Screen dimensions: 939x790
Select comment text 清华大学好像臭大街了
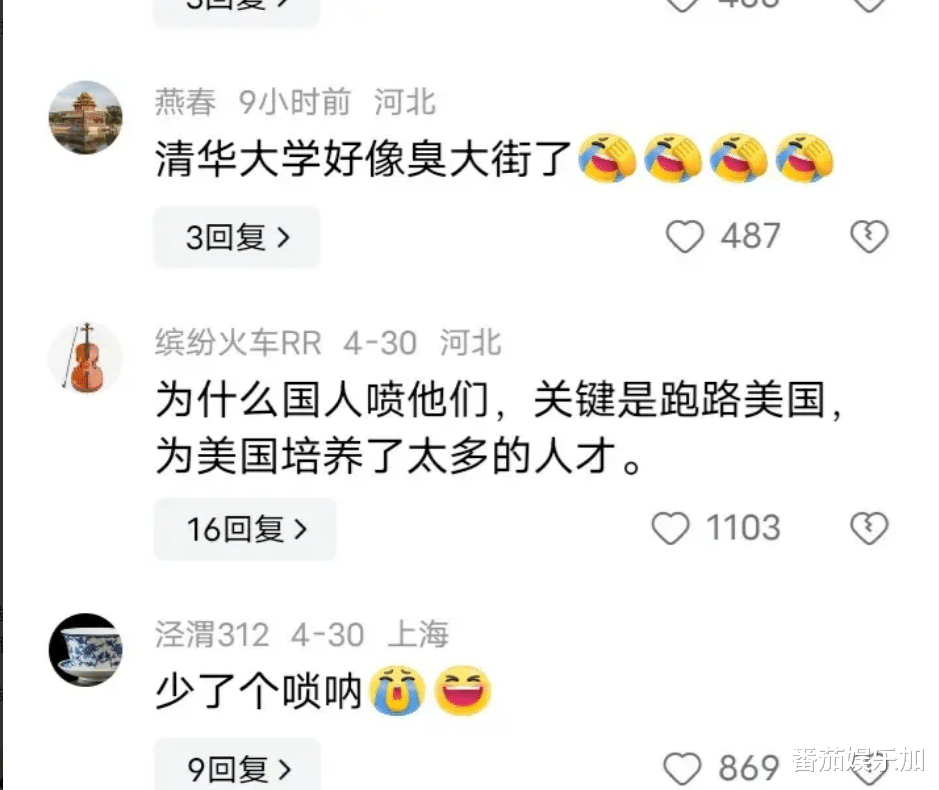364,159
